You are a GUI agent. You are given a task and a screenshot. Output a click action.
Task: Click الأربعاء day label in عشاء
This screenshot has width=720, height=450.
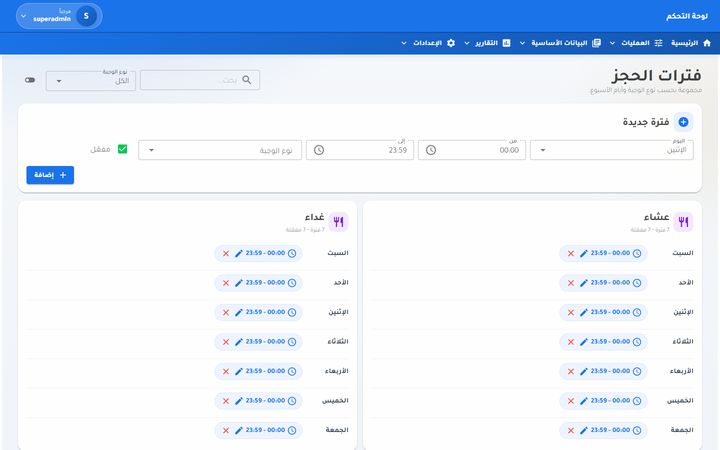coord(681,371)
